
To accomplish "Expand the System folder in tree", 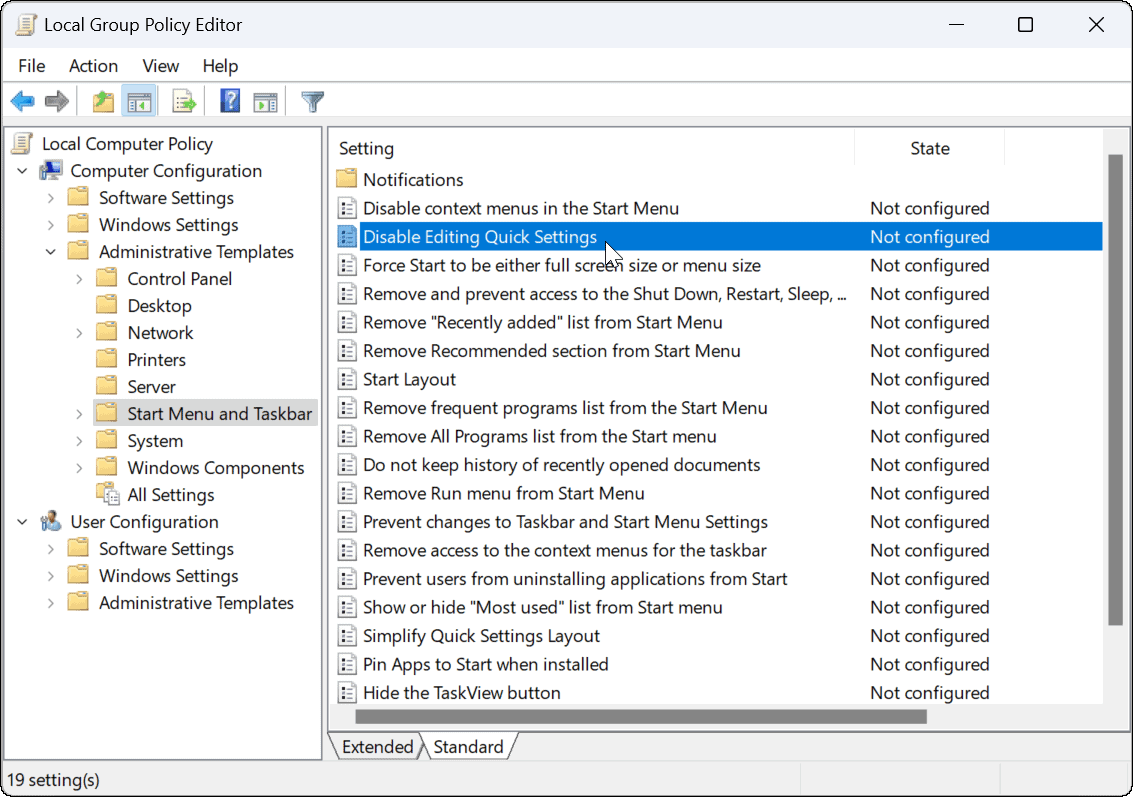I will tap(79, 441).
